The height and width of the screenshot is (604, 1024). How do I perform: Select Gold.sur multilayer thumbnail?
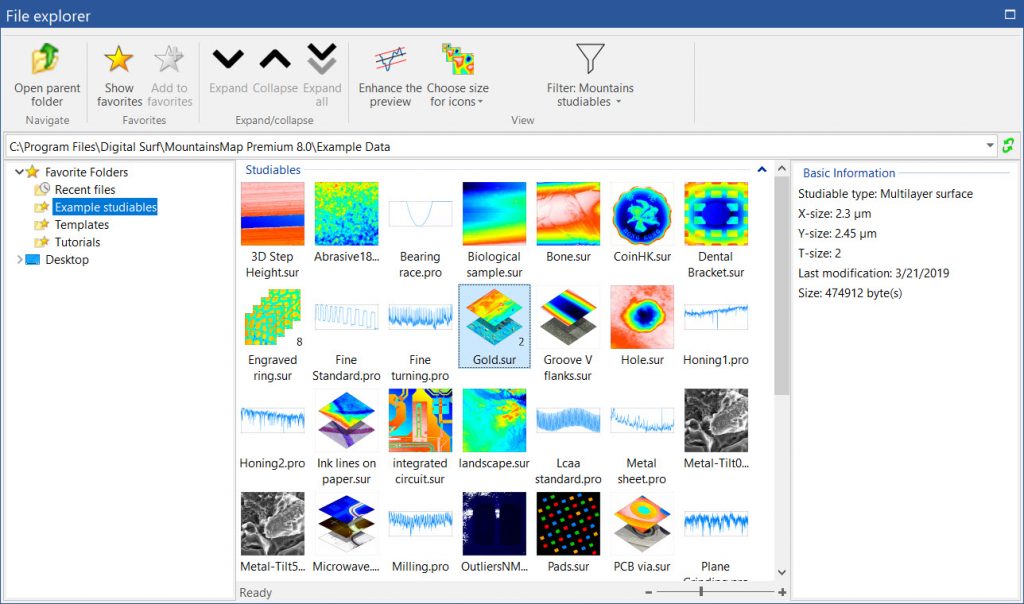coord(494,317)
